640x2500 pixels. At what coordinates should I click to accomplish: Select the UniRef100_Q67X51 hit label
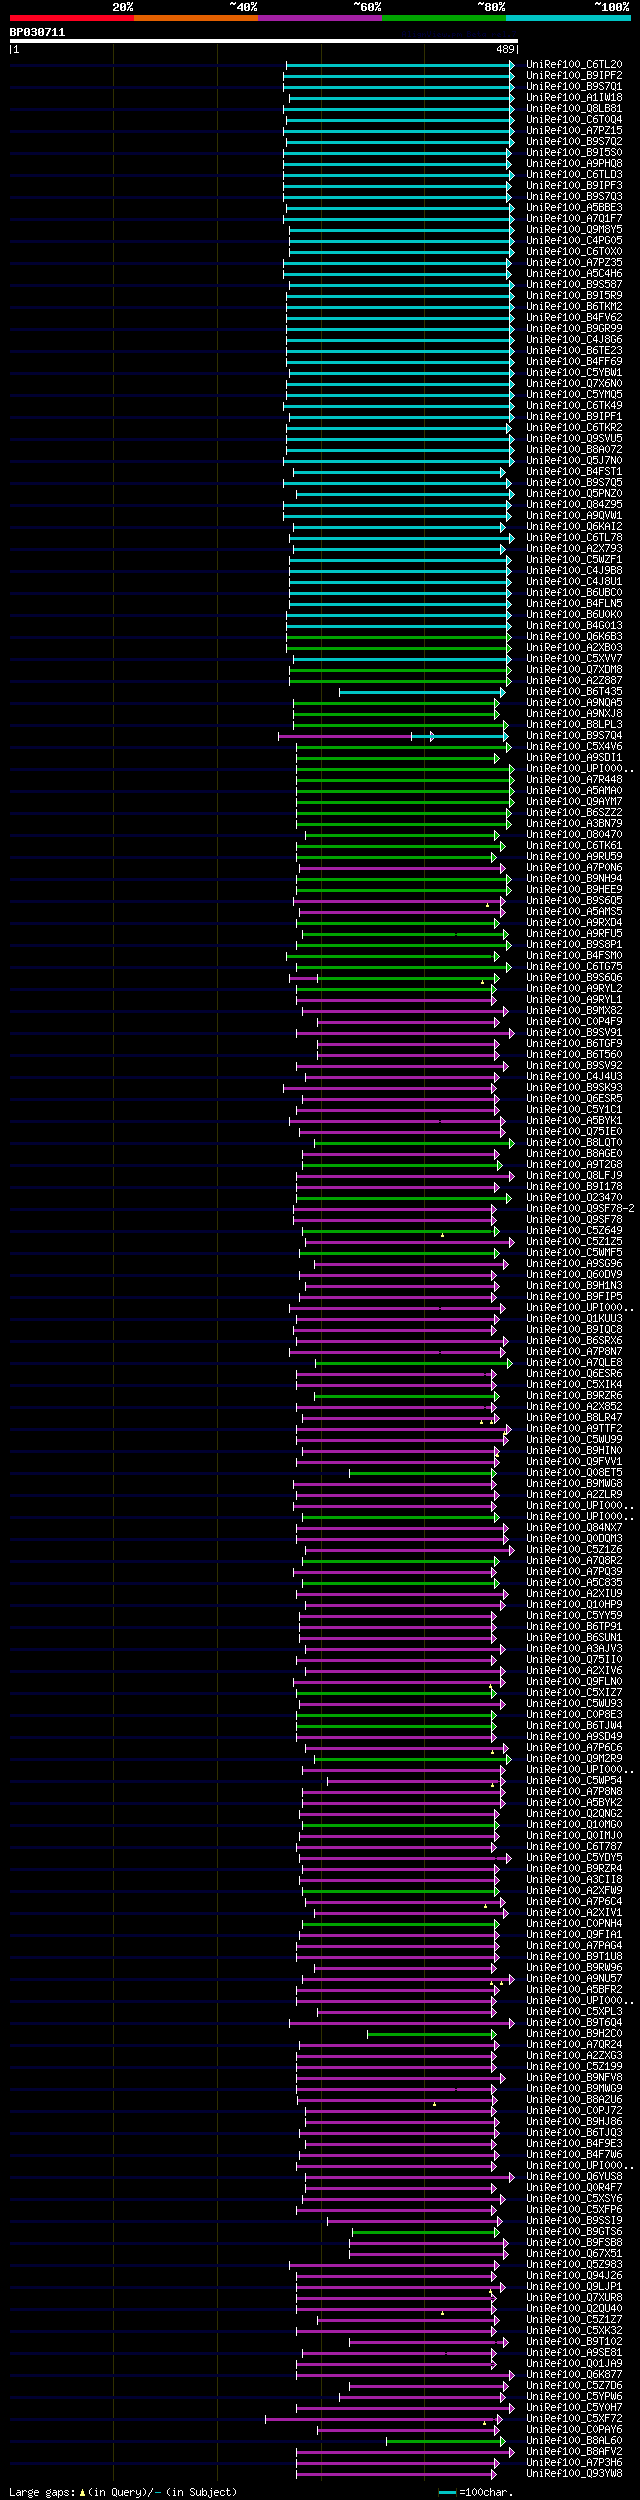pos(574,2254)
